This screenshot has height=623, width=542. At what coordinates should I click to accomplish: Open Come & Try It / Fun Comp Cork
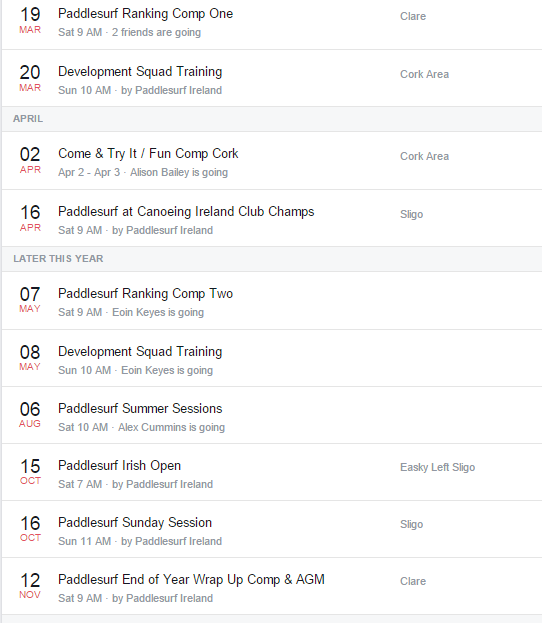[x=148, y=153]
